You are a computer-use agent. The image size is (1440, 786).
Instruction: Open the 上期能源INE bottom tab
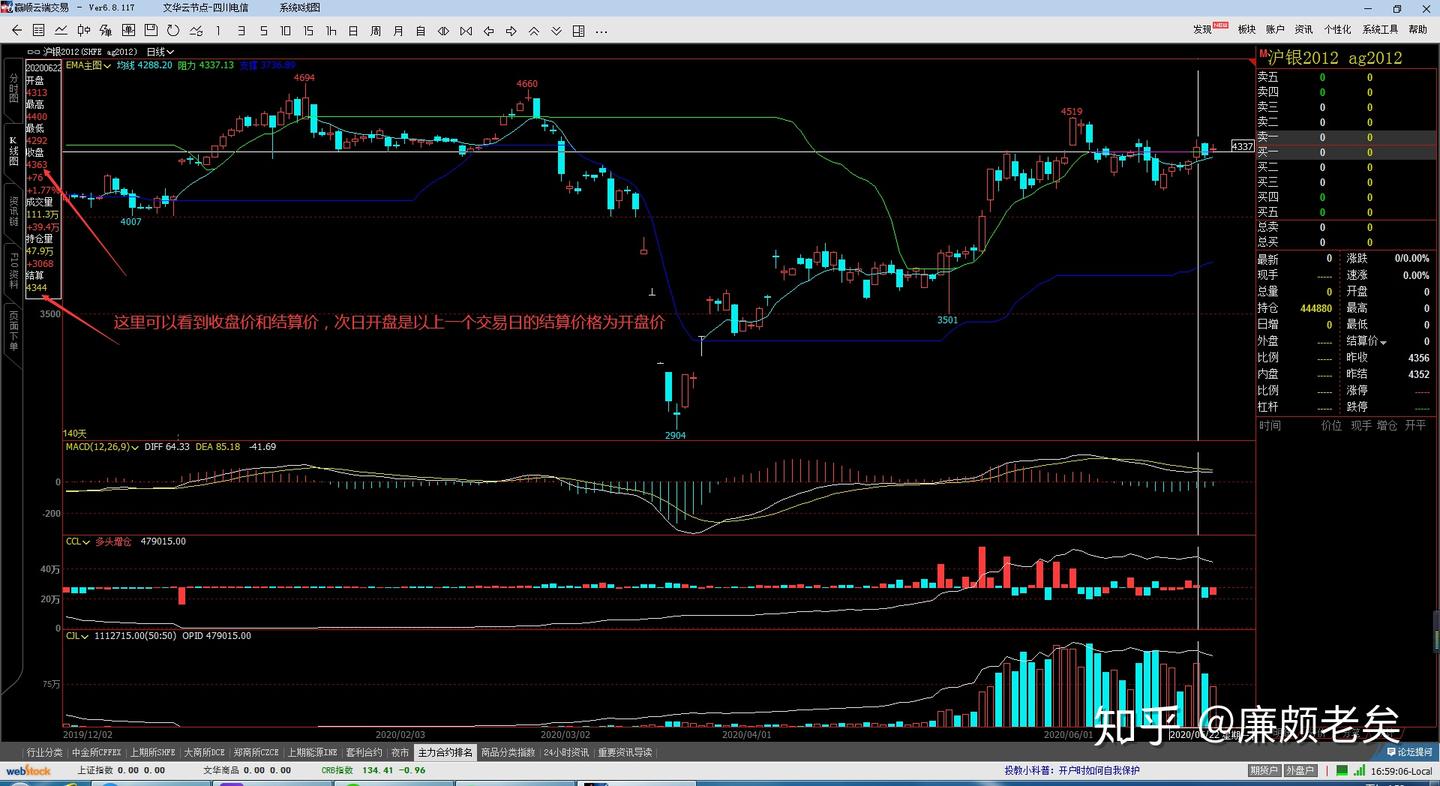pyautogui.click(x=314, y=752)
